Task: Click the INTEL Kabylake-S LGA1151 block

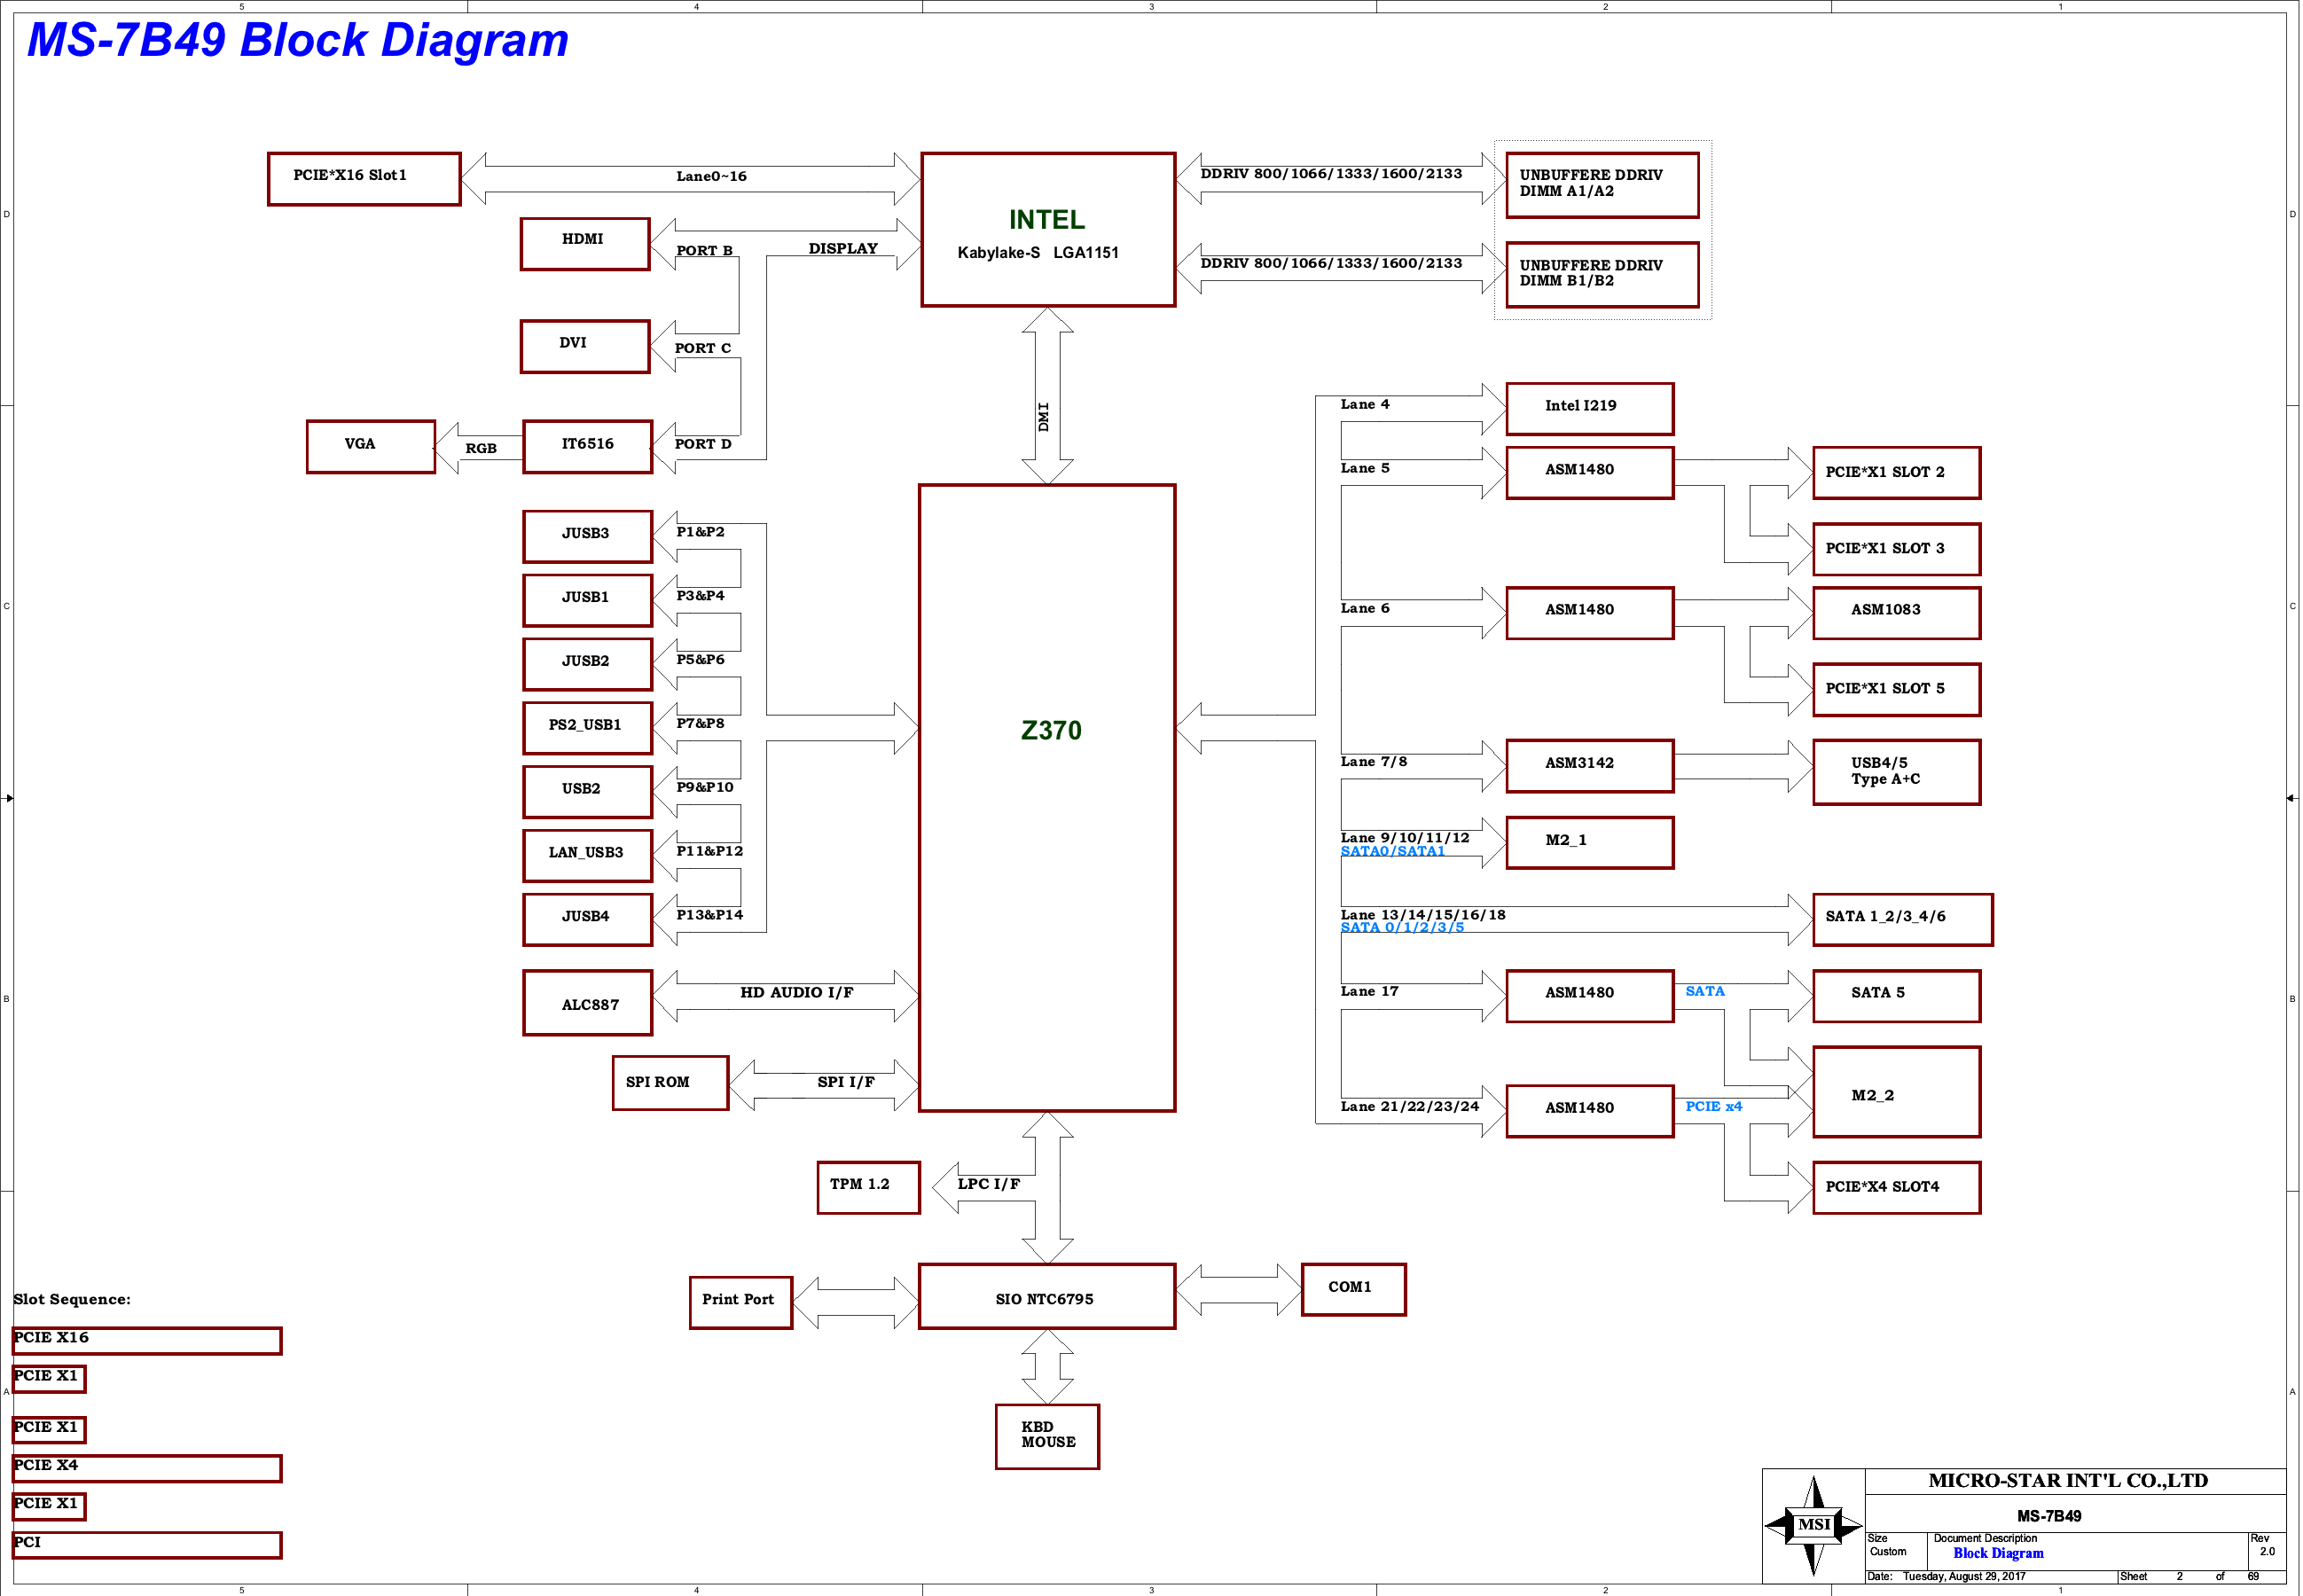Action: point(1048,229)
